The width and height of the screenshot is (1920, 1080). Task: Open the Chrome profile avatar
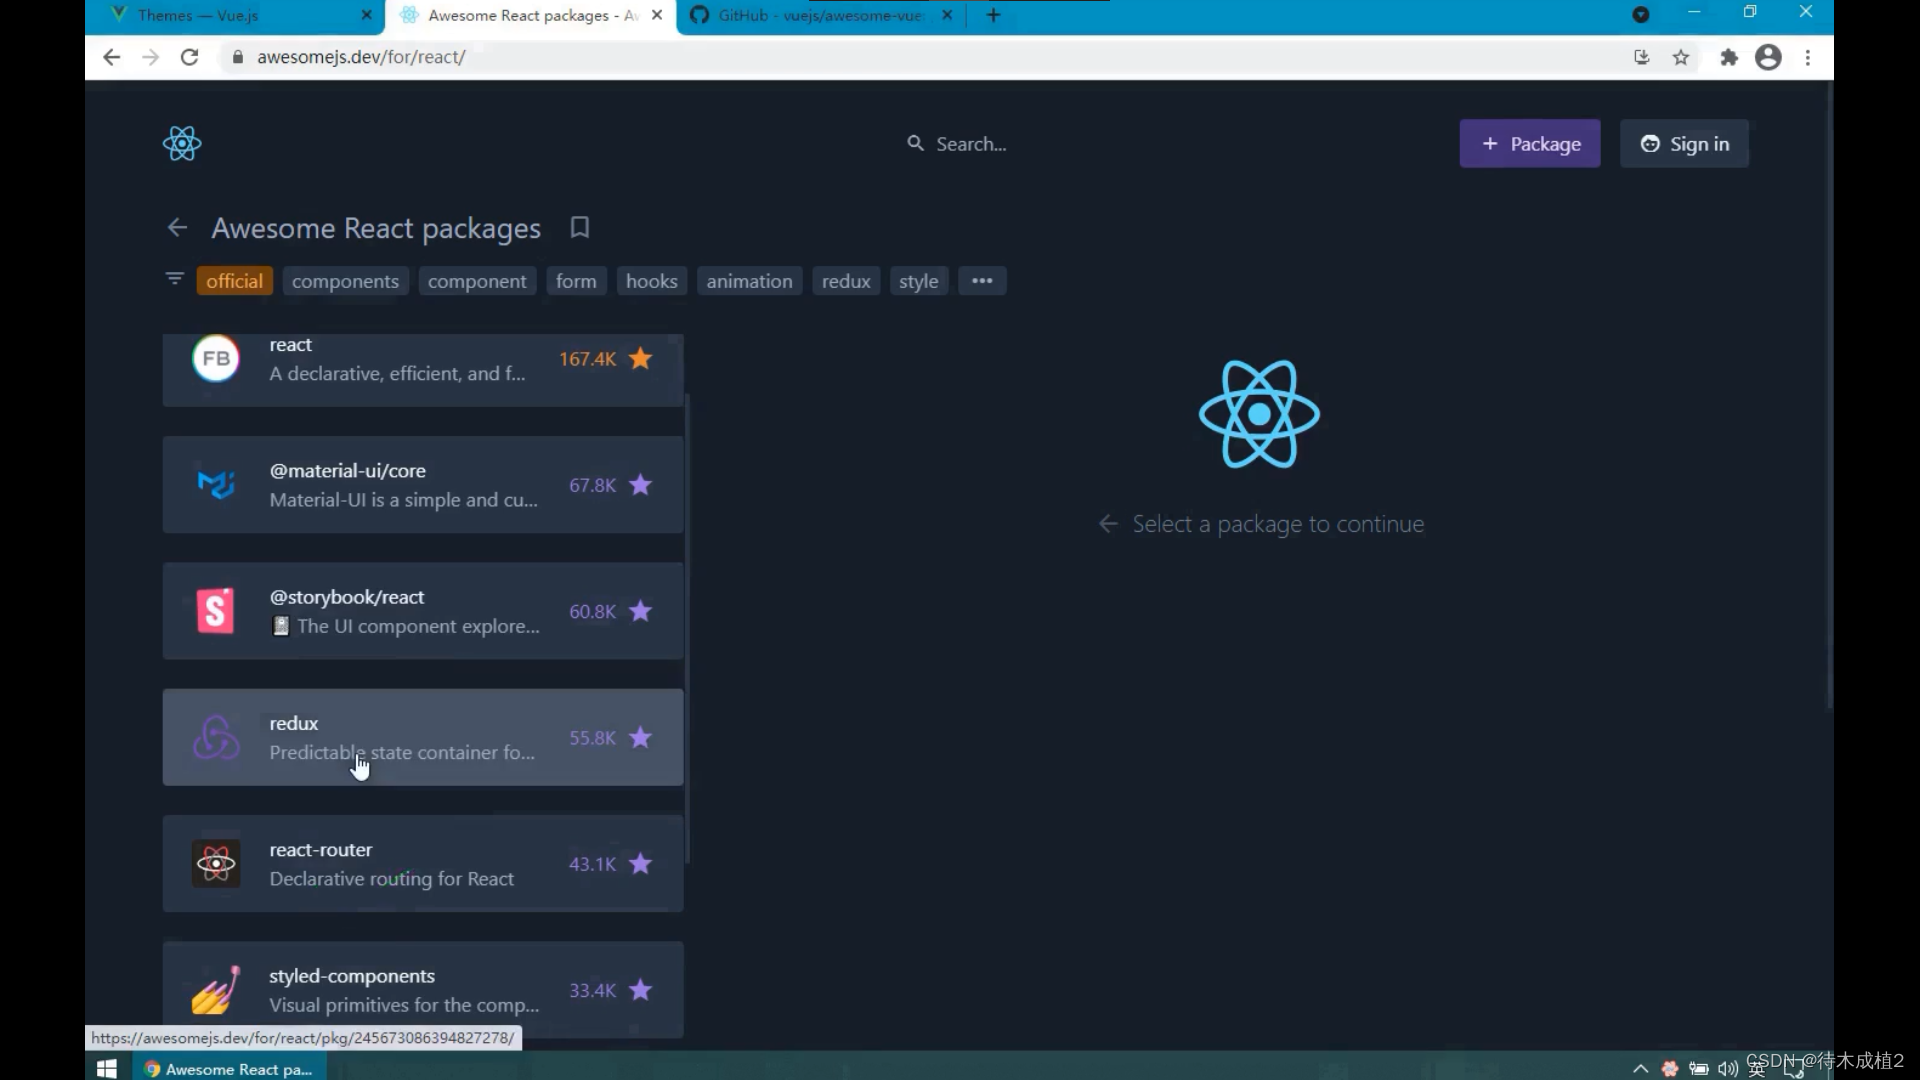[x=1768, y=58]
